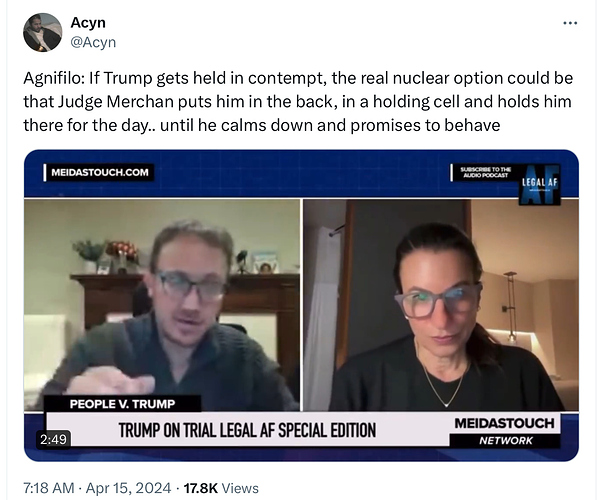598x500 pixels.
Task: Open the 17.8K Views count
Action: (221, 488)
